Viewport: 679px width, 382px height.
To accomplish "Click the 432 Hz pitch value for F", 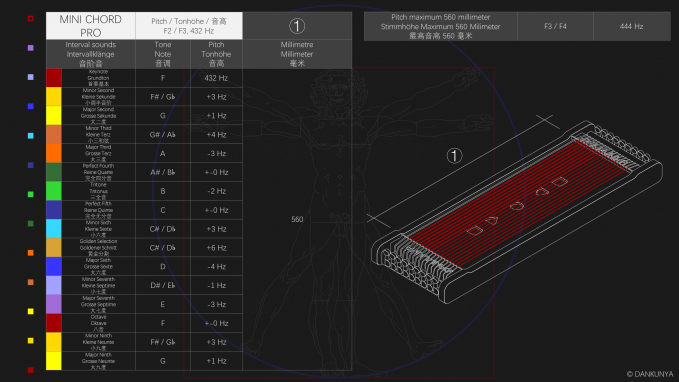I will (x=216, y=78).
